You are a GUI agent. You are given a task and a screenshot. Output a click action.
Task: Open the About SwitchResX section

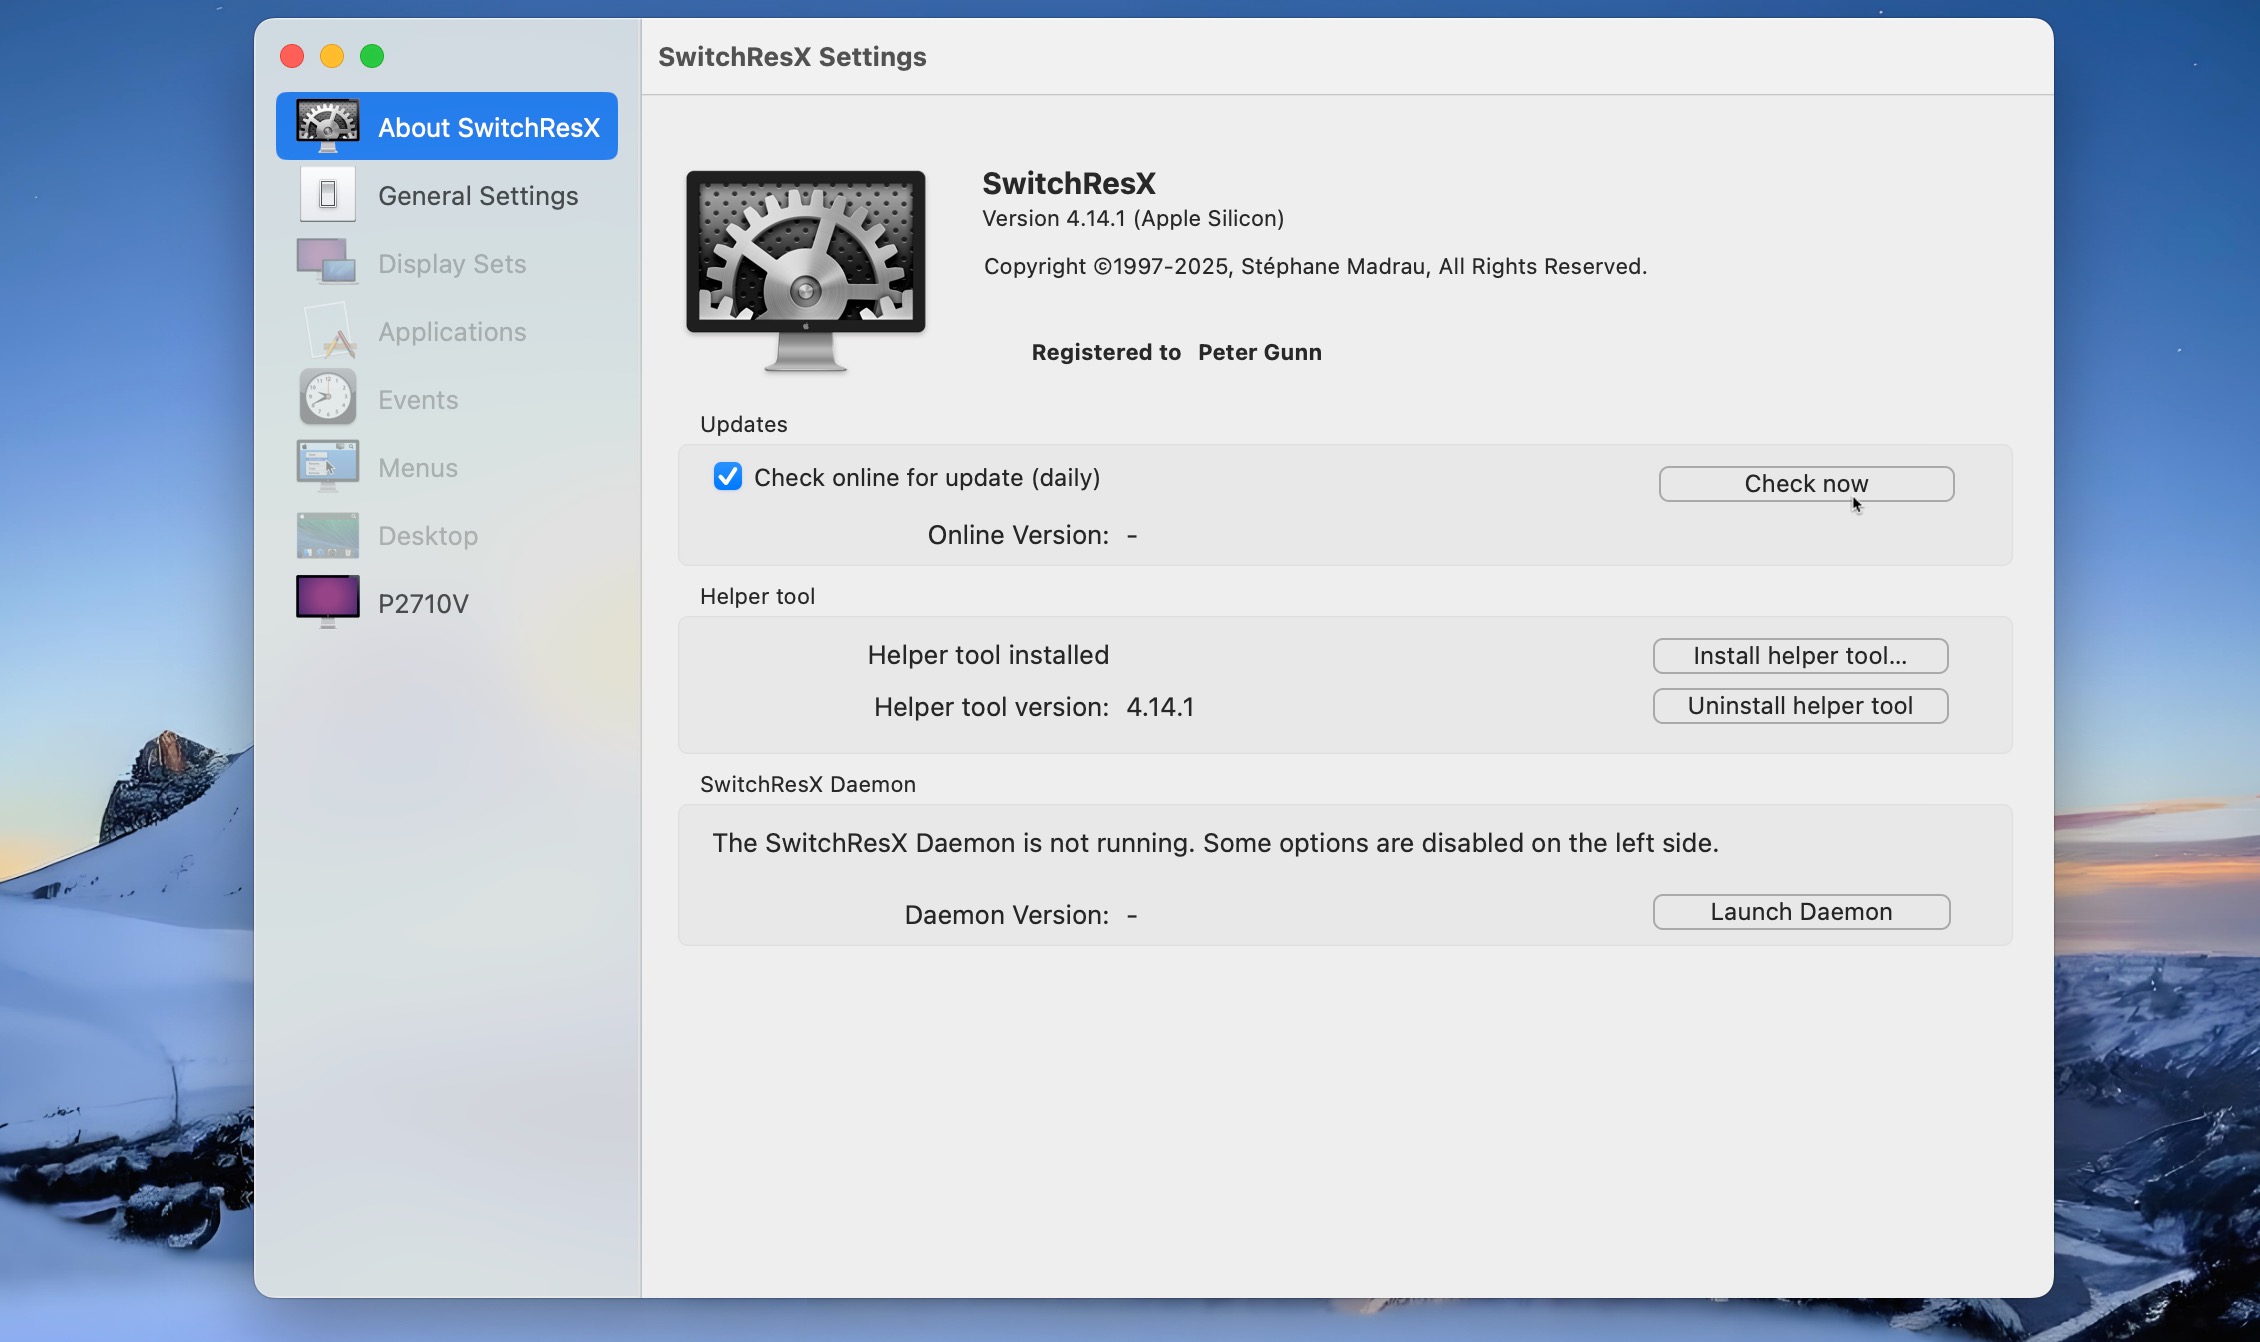[x=447, y=126]
